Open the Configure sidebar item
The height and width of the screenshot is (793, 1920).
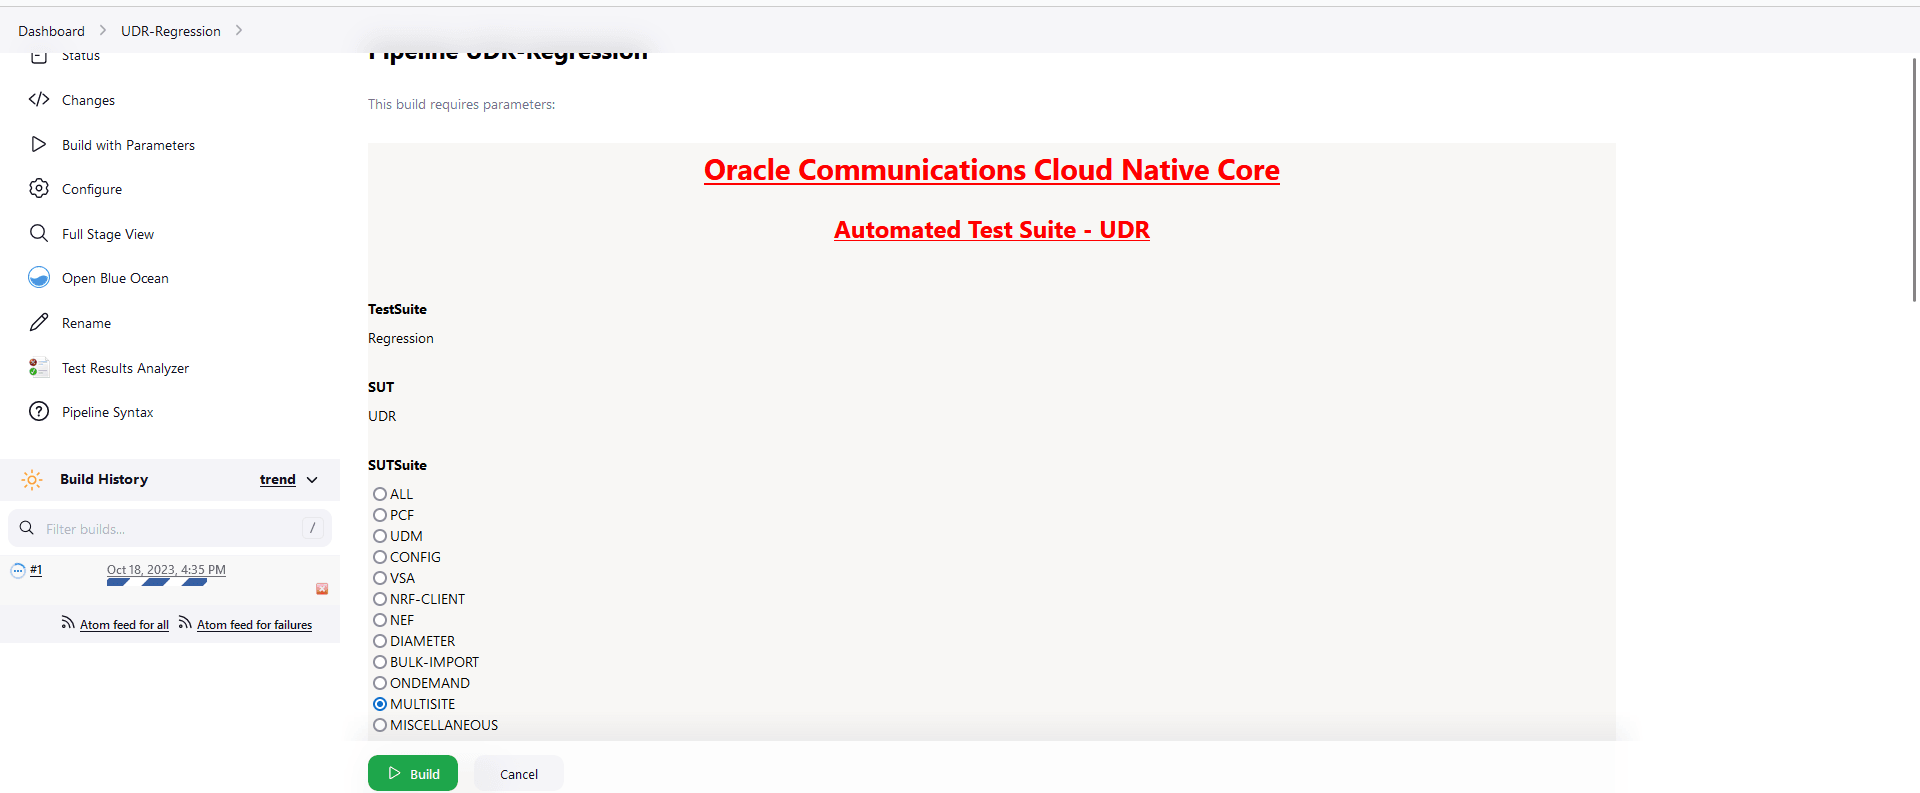[92, 189]
